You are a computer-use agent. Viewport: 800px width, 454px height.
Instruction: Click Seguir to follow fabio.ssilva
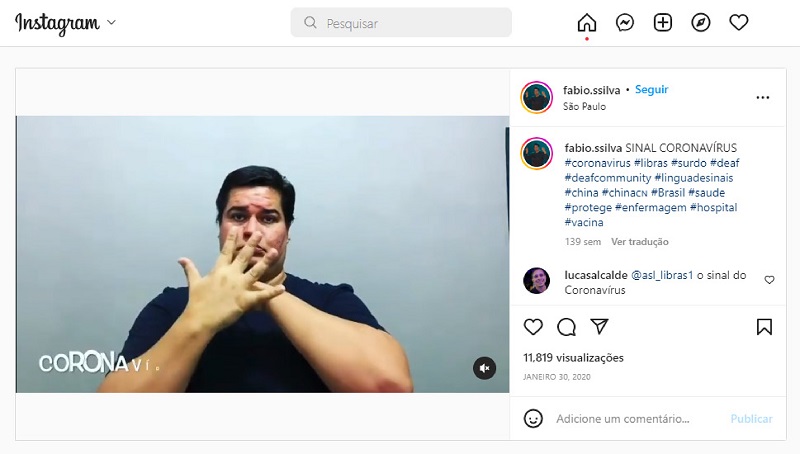(652, 90)
